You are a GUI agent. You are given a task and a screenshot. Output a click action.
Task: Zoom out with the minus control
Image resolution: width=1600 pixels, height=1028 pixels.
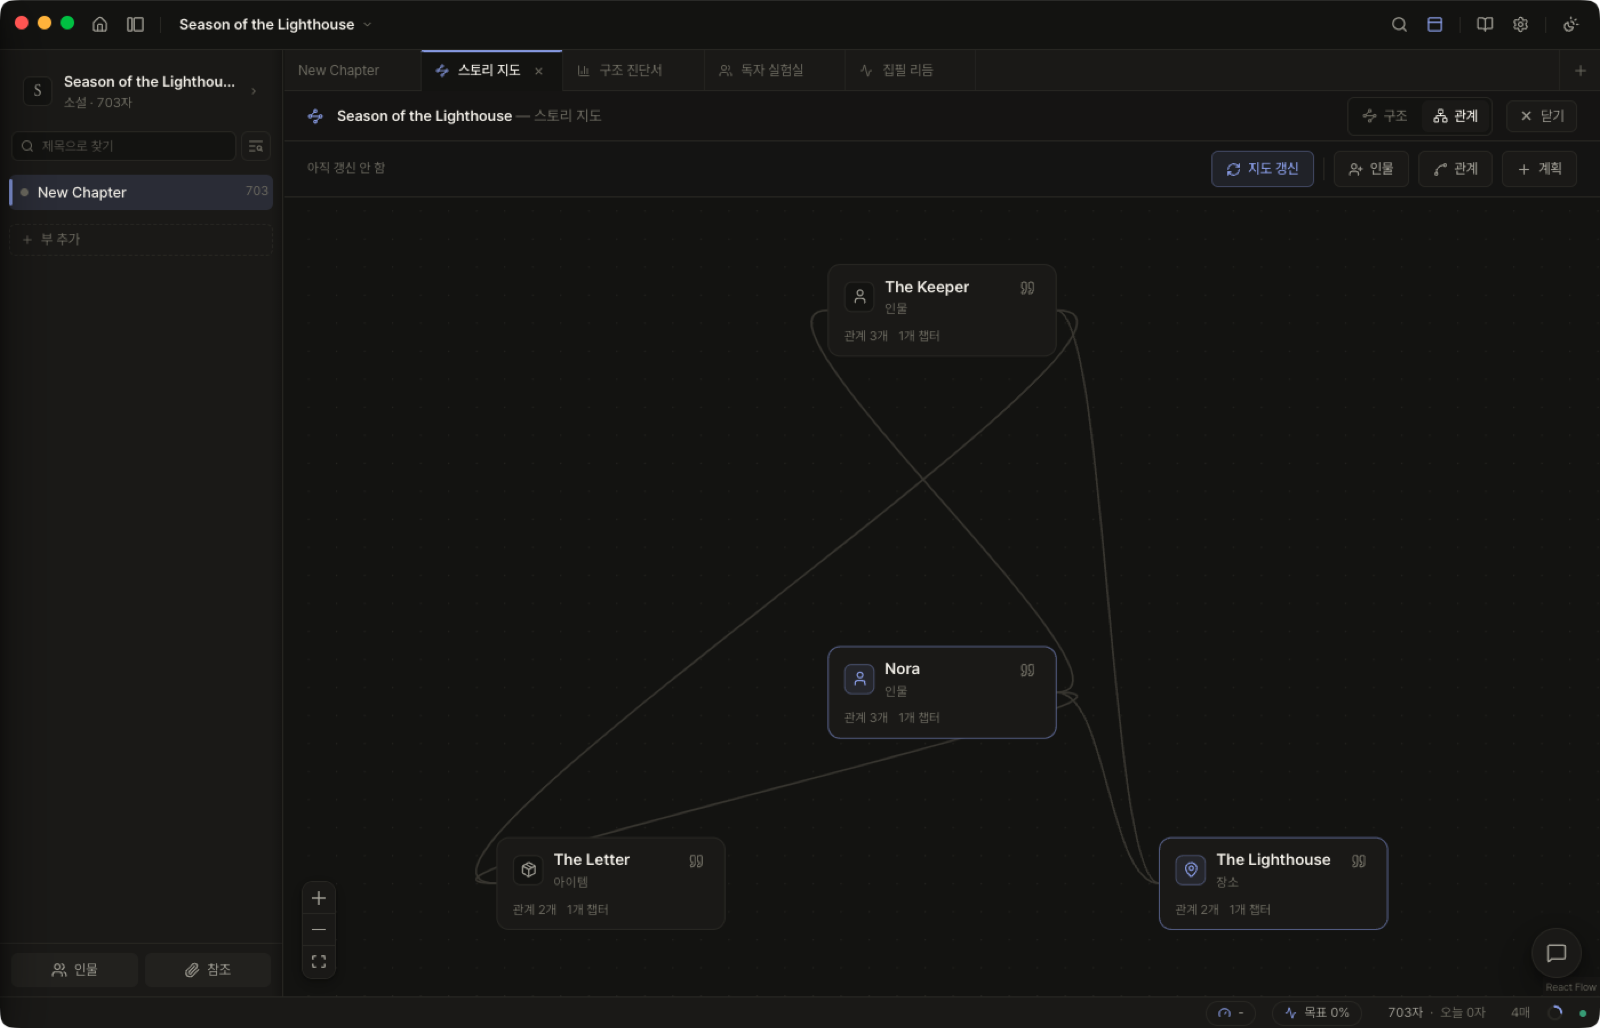(319, 930)
